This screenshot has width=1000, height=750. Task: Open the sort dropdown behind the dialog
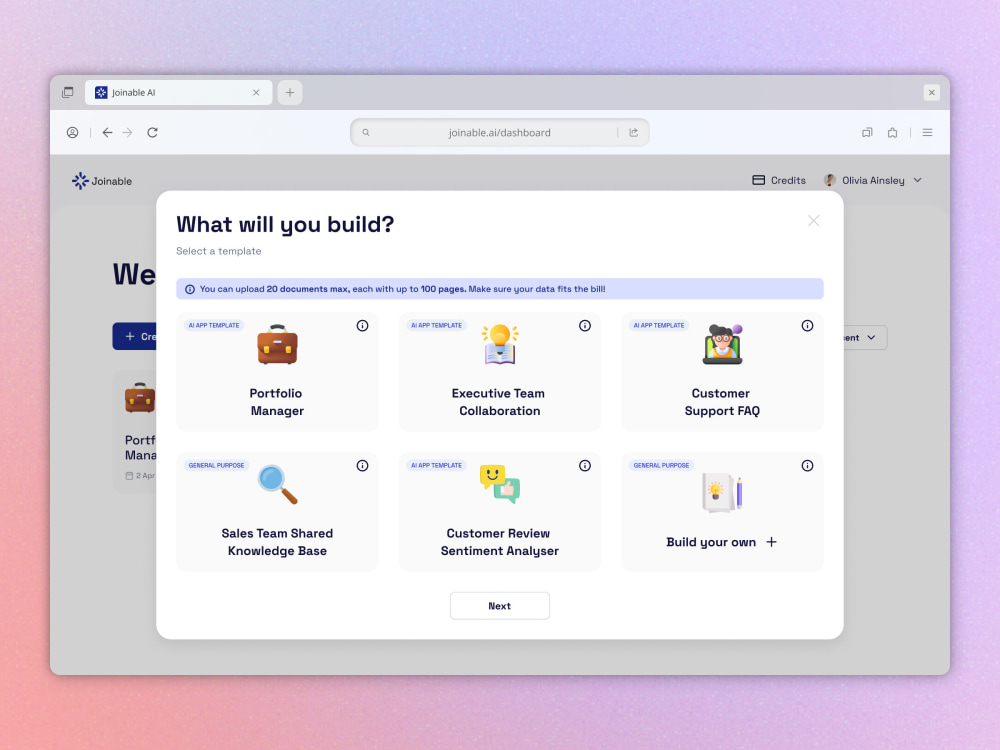click(864, 337)
